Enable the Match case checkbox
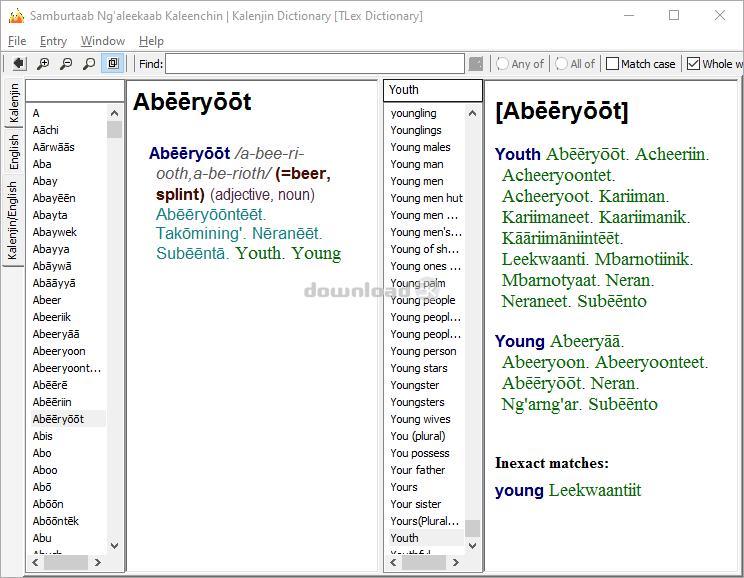The height and width of the screenshot is (578, 744). (x=613, y=64)
